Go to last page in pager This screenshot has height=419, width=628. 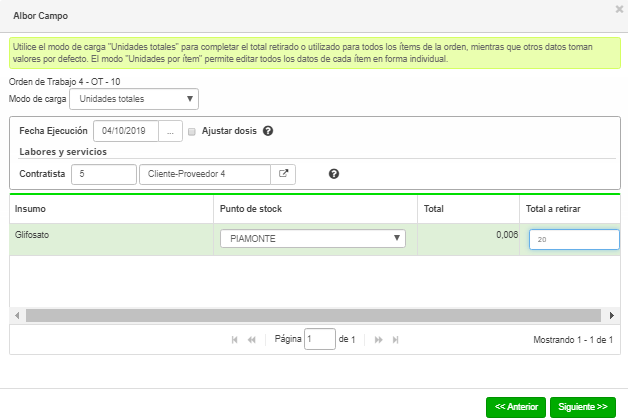396,340
